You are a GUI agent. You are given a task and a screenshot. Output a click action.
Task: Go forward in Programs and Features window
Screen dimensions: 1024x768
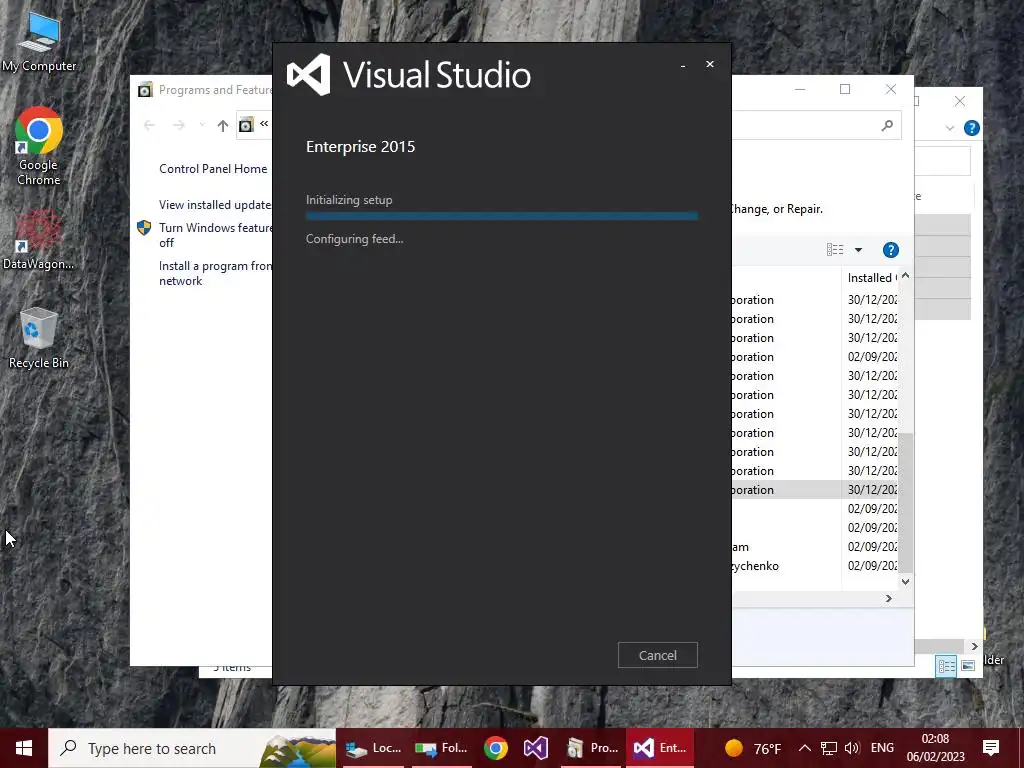click(x=178, y=125)
